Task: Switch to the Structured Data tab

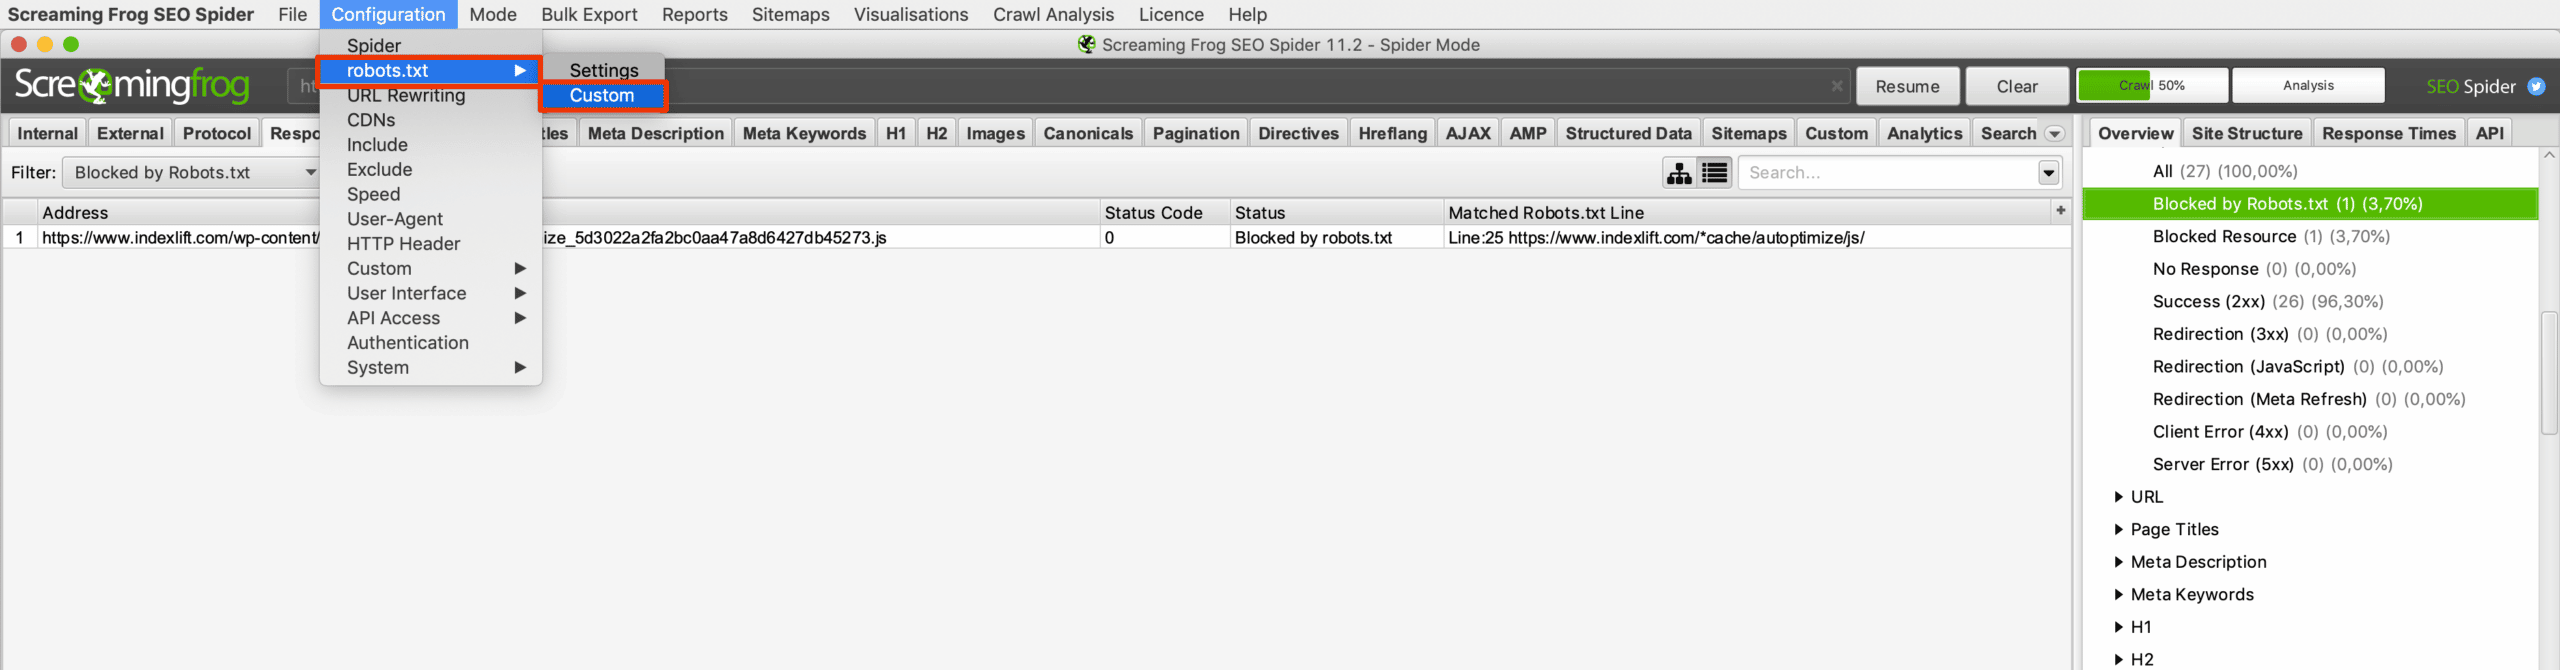Action: tap(1629, 133)
